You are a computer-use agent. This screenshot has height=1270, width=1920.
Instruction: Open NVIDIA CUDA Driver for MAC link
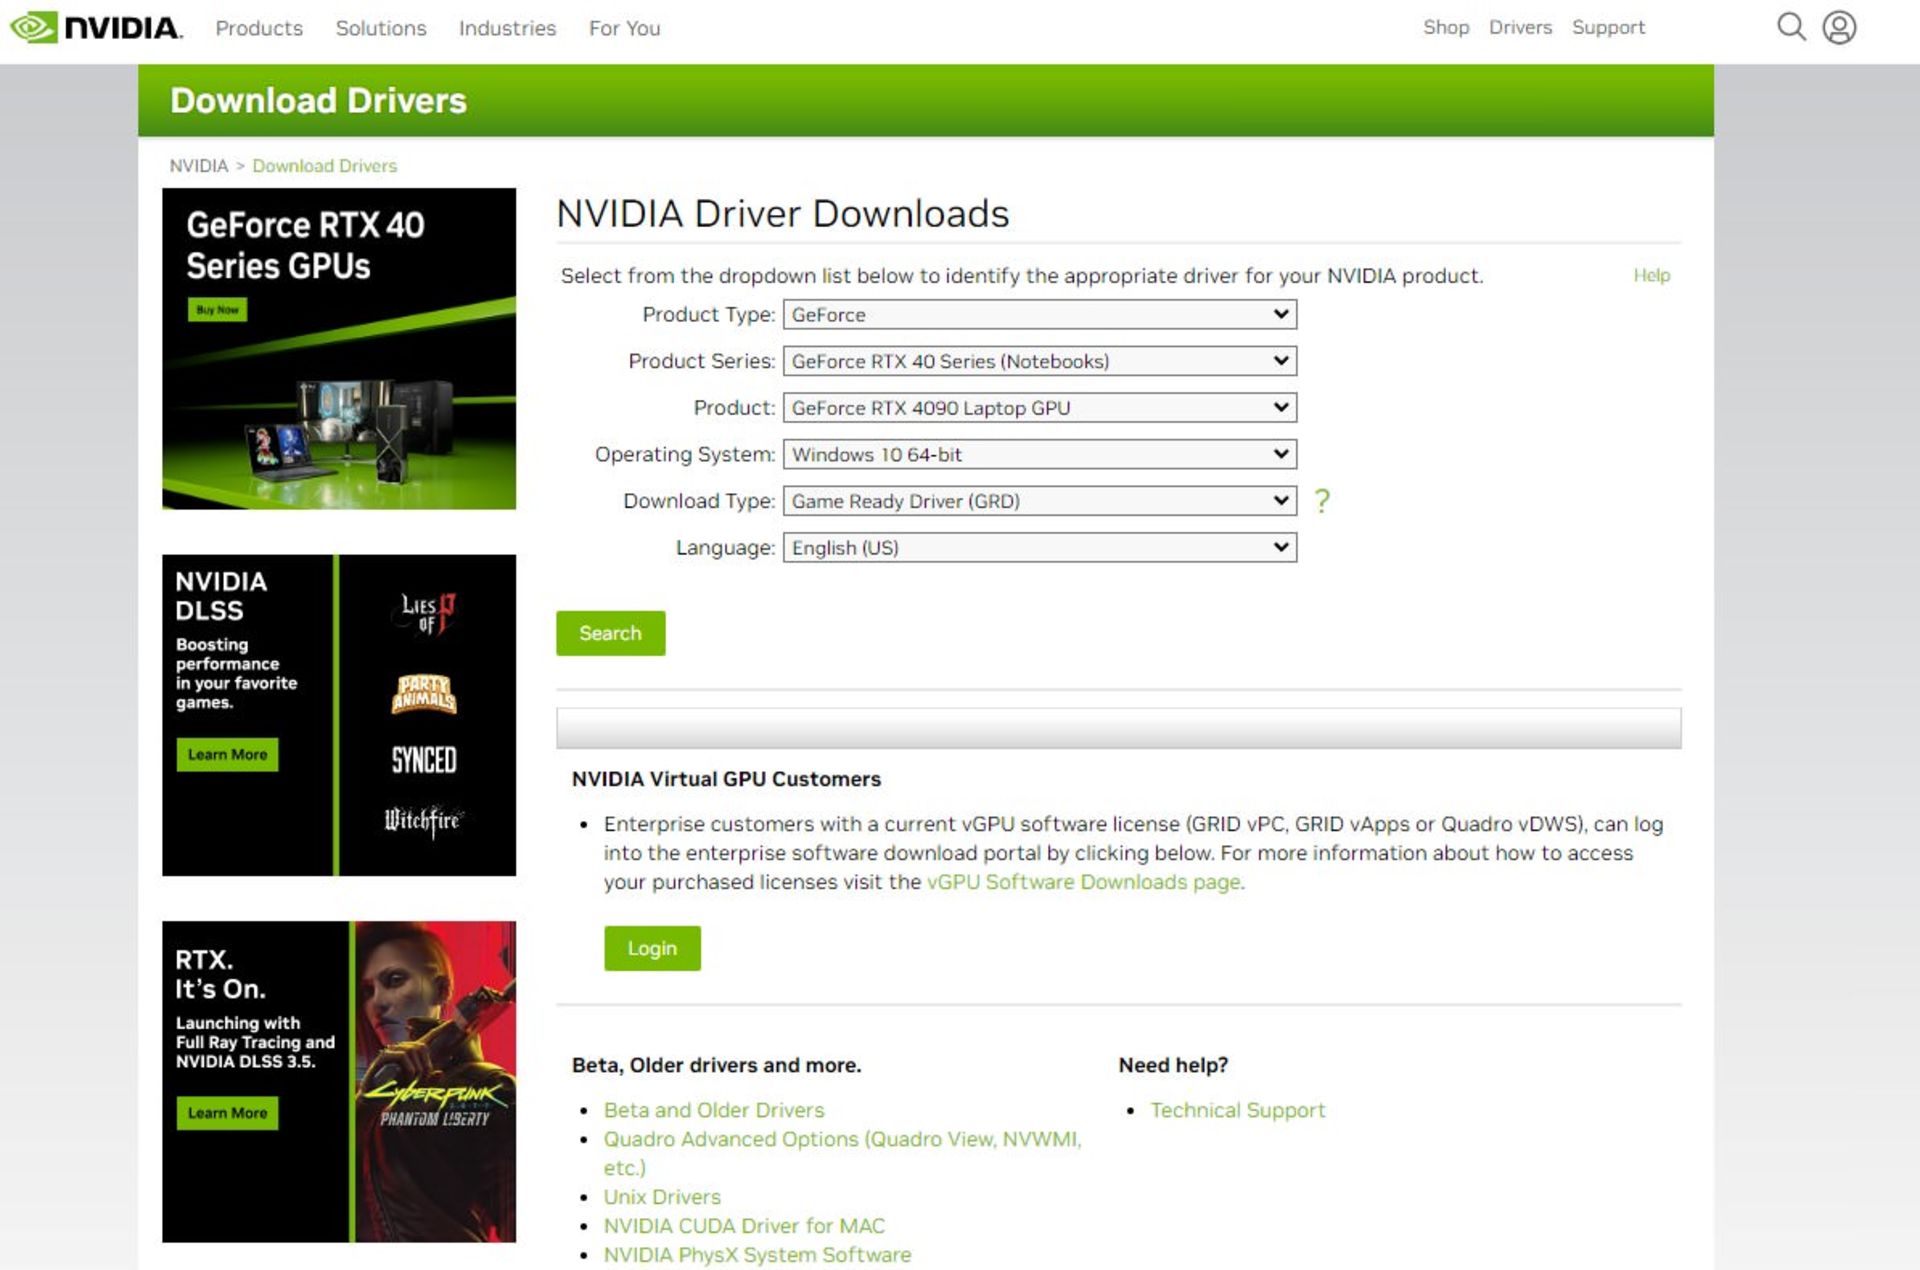click(744, 1226)
